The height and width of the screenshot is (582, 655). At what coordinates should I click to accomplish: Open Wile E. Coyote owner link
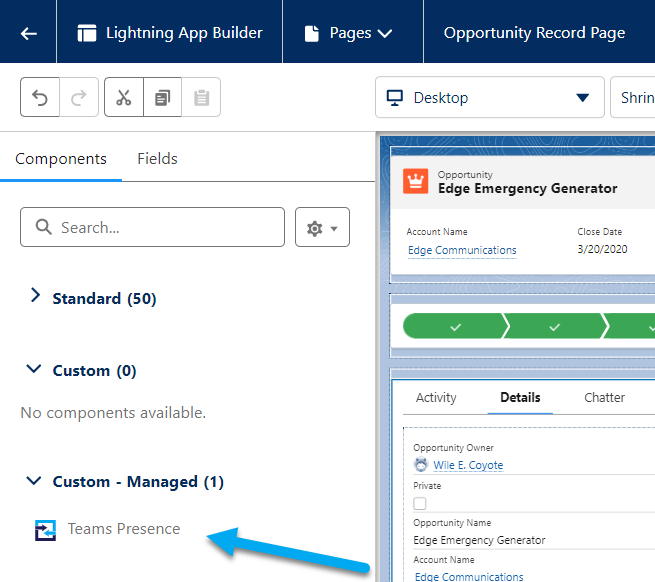coord(468,465)
